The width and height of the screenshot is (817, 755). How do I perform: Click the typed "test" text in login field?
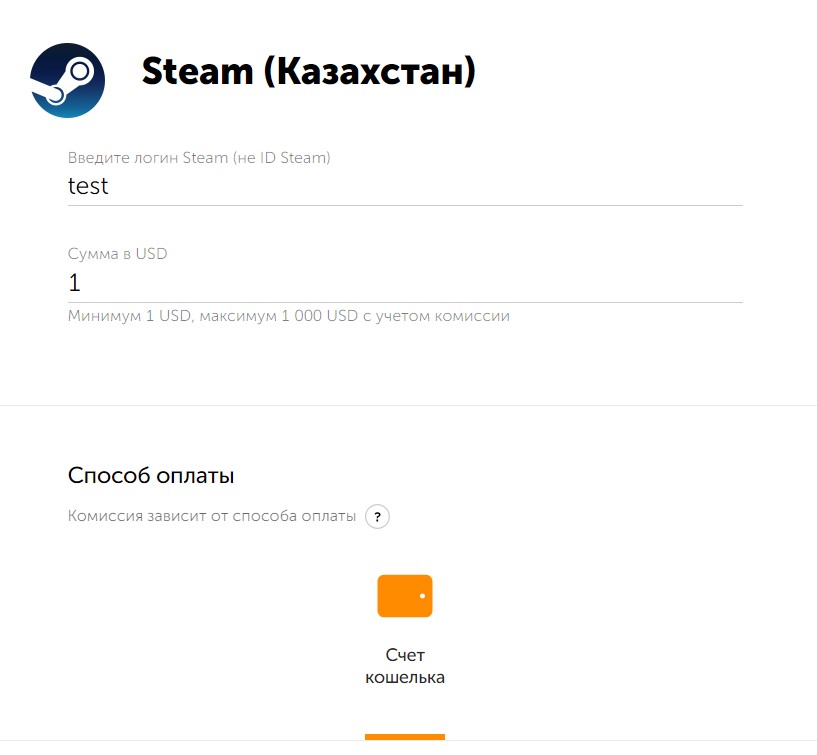tap(88, 186)
